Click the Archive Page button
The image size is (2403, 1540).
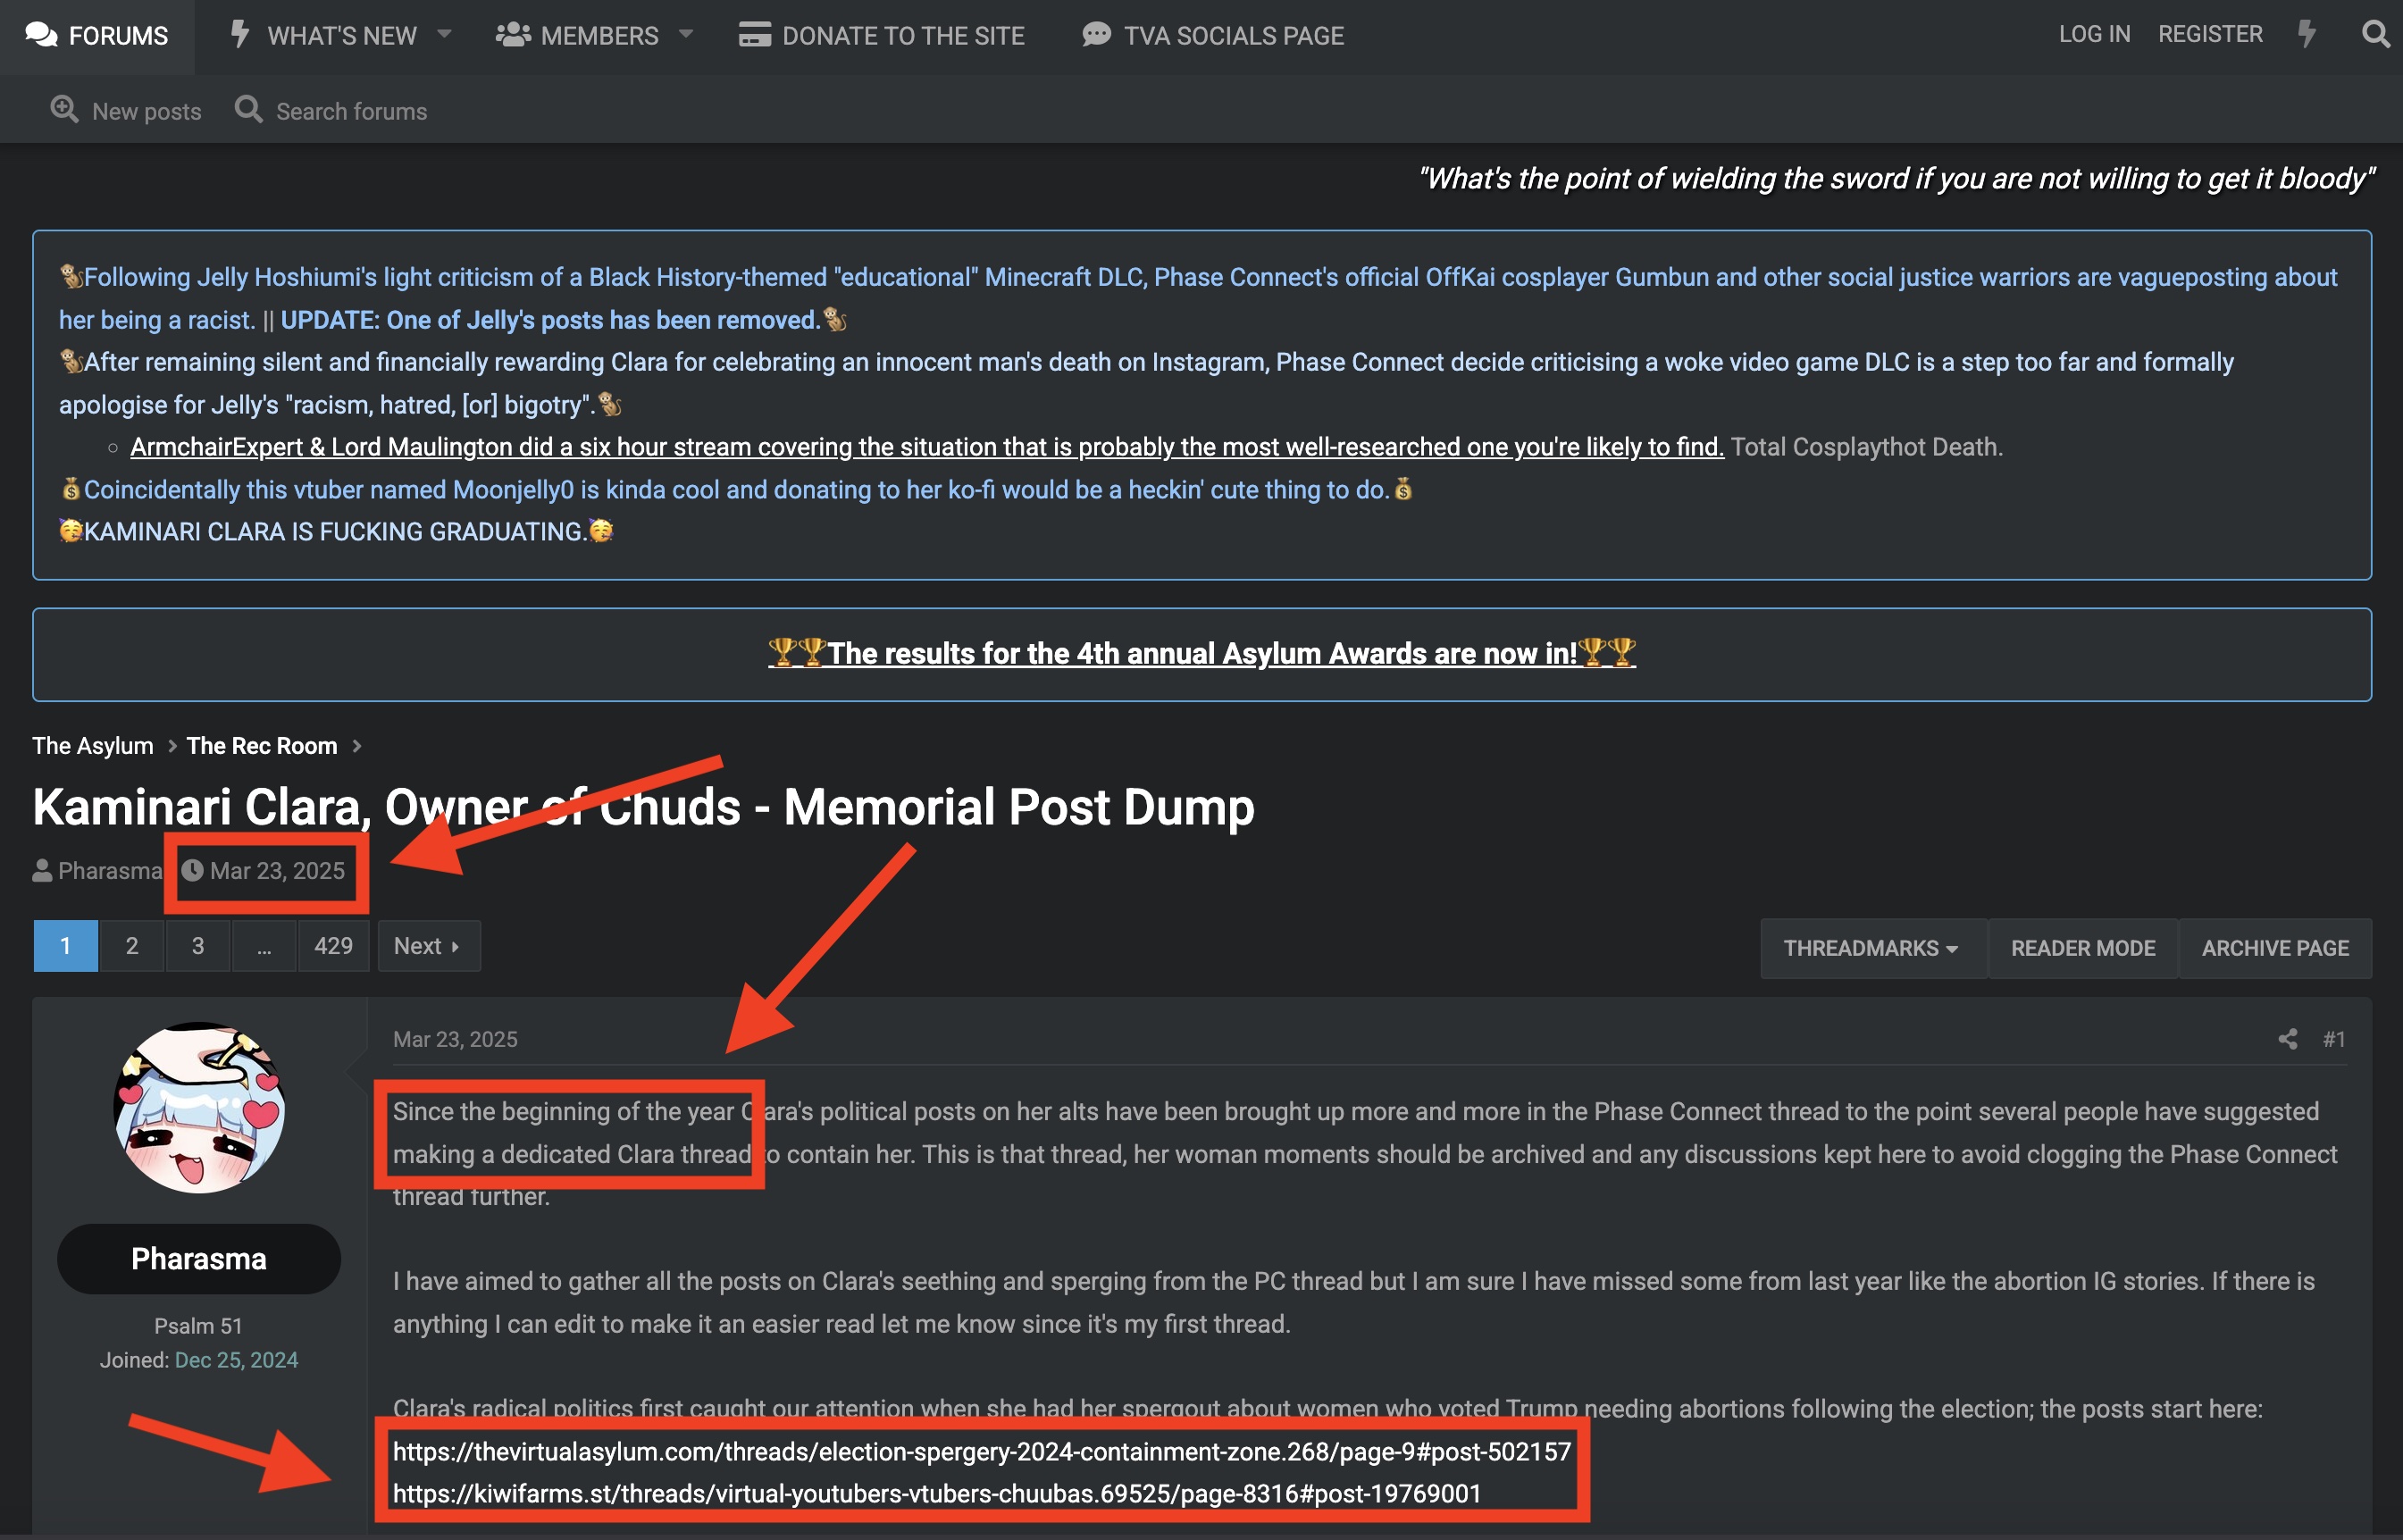pos(2275,948)
